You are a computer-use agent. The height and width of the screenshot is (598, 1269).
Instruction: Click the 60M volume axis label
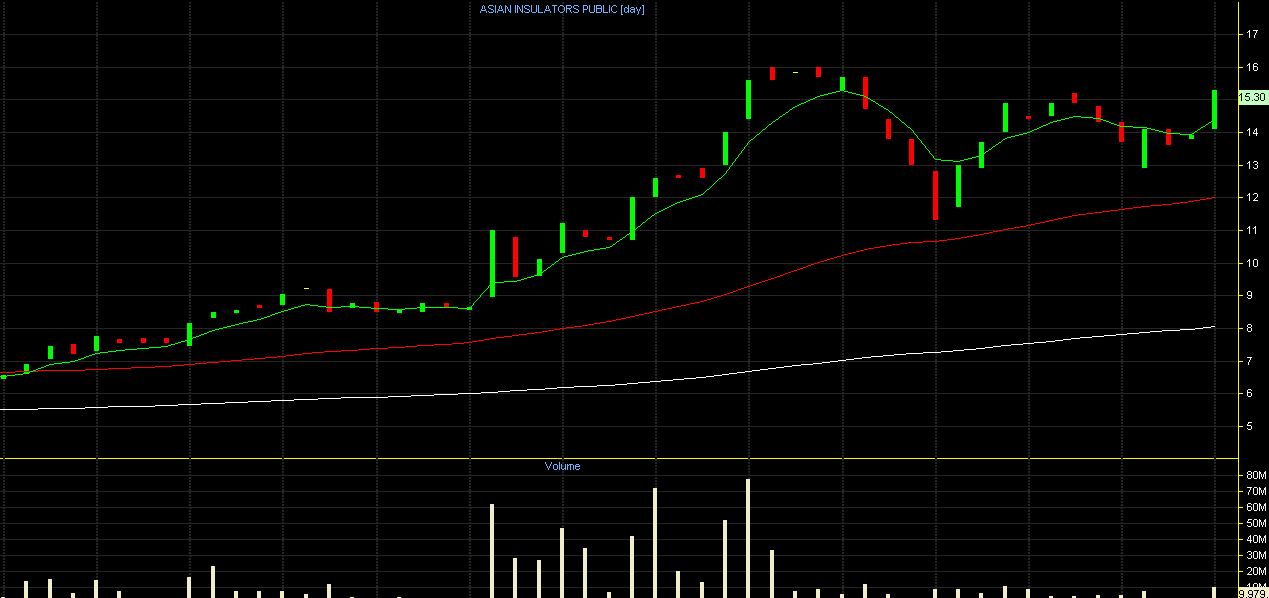click(1254, 508)
